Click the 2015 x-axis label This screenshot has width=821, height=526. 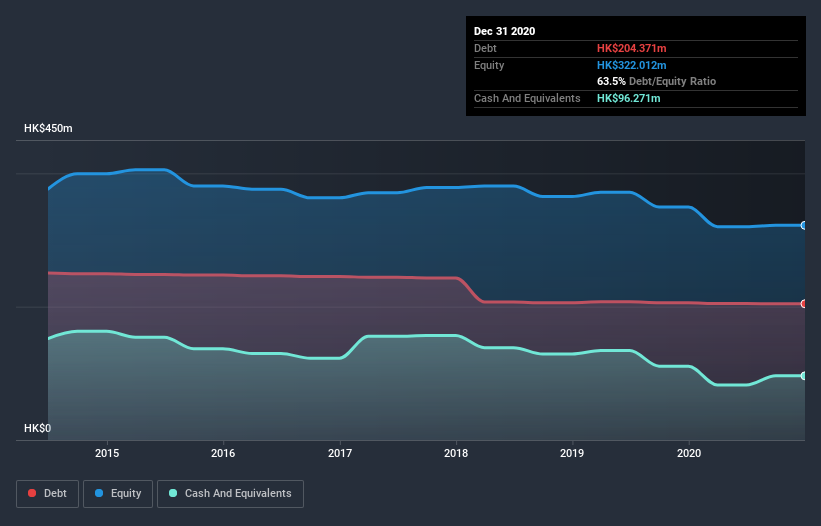point(107,453)
